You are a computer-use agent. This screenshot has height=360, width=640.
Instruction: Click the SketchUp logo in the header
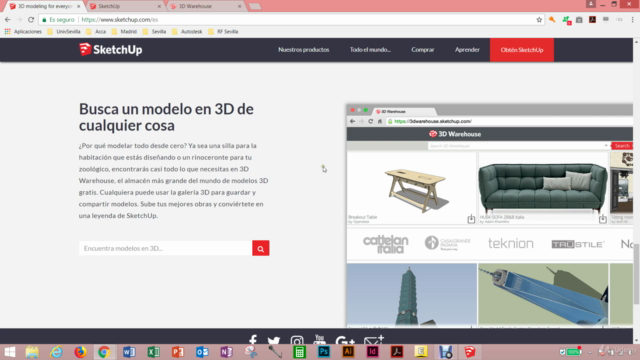coord(111,49)
